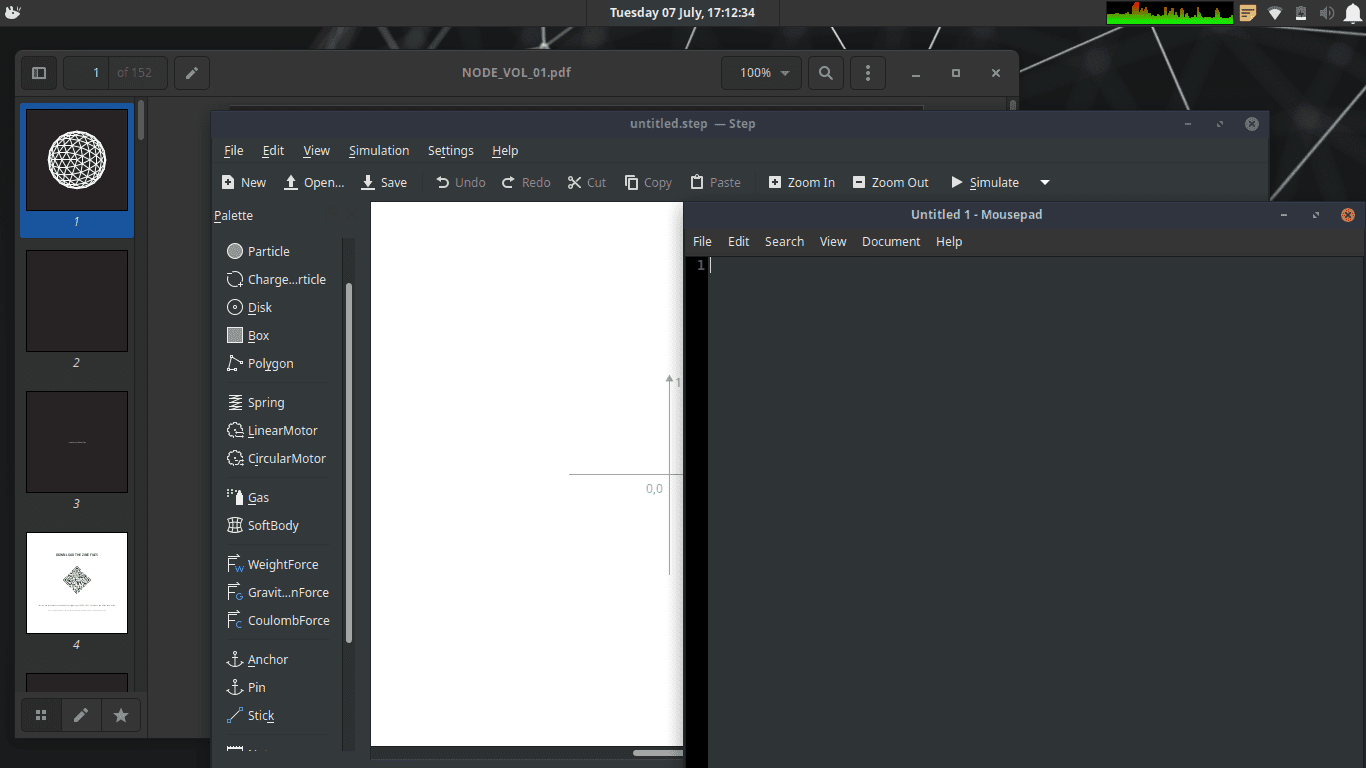Click Zoom Out in Step toolbar

coord(891,182)
